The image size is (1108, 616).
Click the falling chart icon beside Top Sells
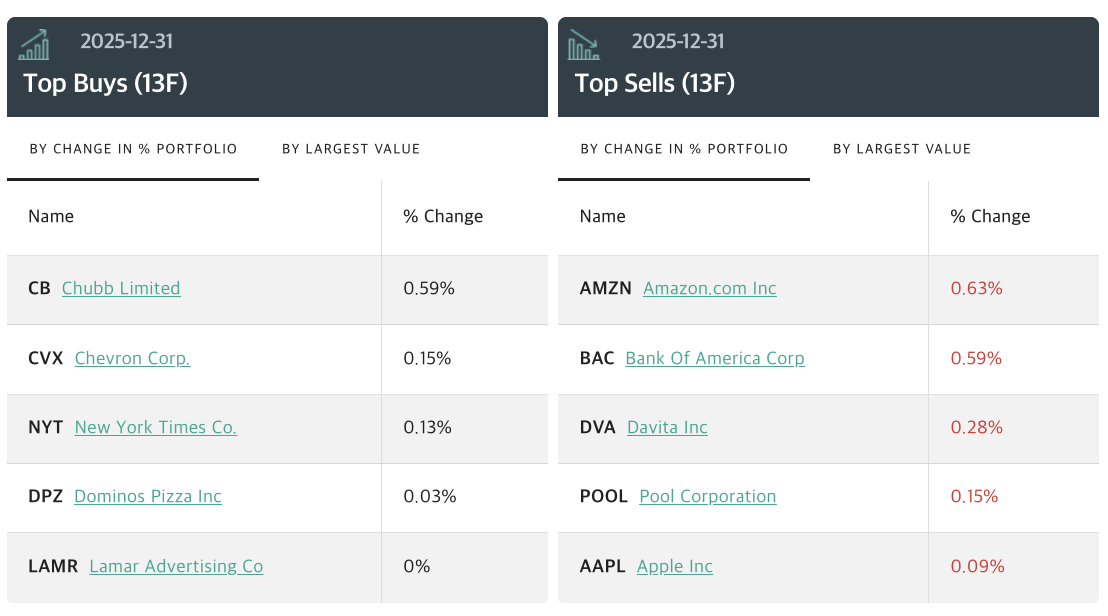[583, 45]
